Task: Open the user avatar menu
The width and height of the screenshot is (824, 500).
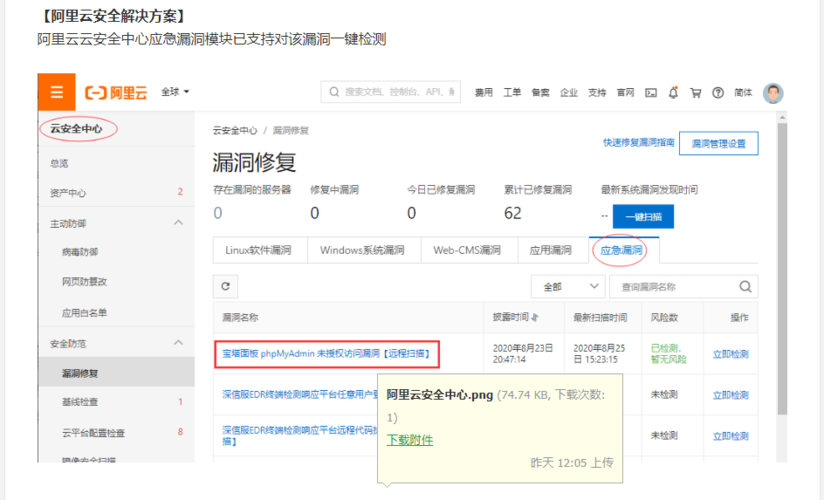Action: point(773,93)
